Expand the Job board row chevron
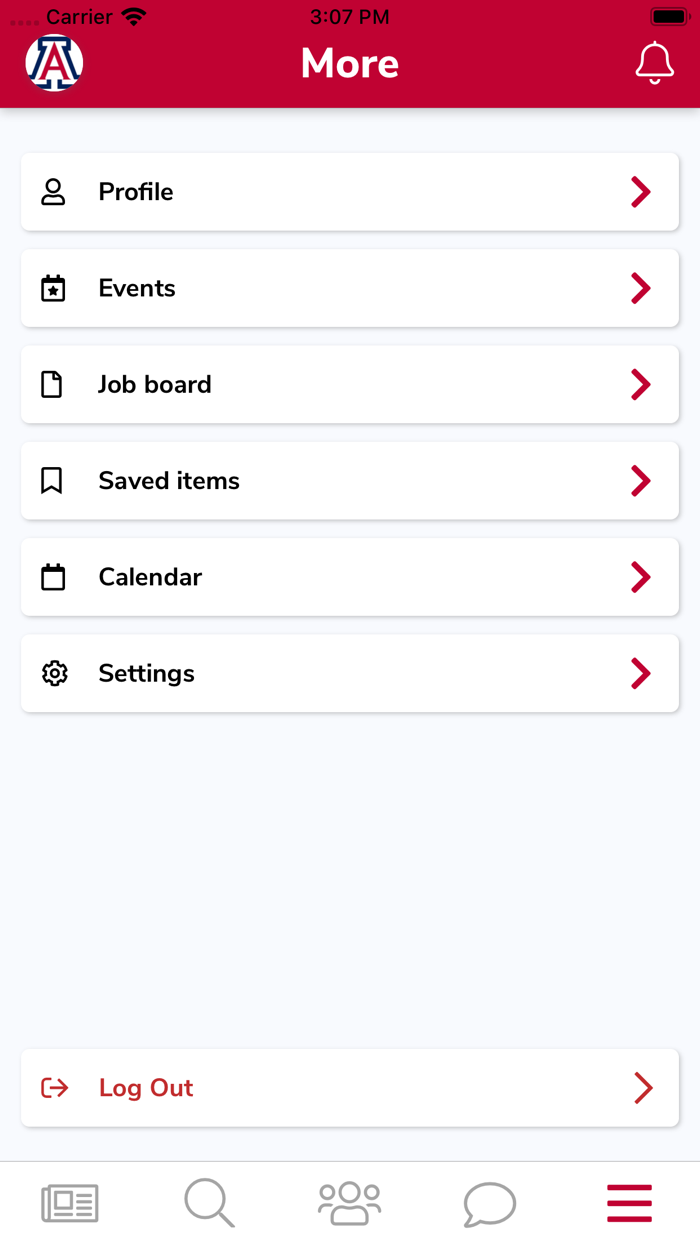 tap(641, 385)
